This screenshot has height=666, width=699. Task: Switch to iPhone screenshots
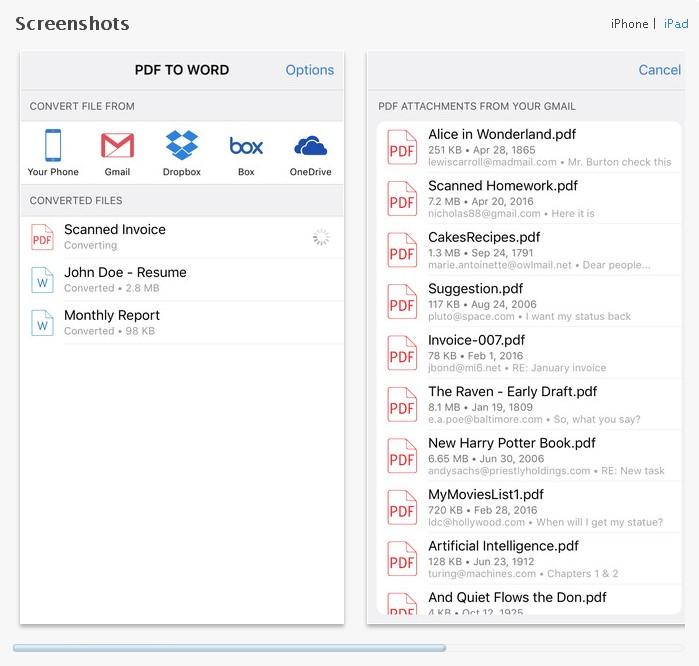click(629, 24)
